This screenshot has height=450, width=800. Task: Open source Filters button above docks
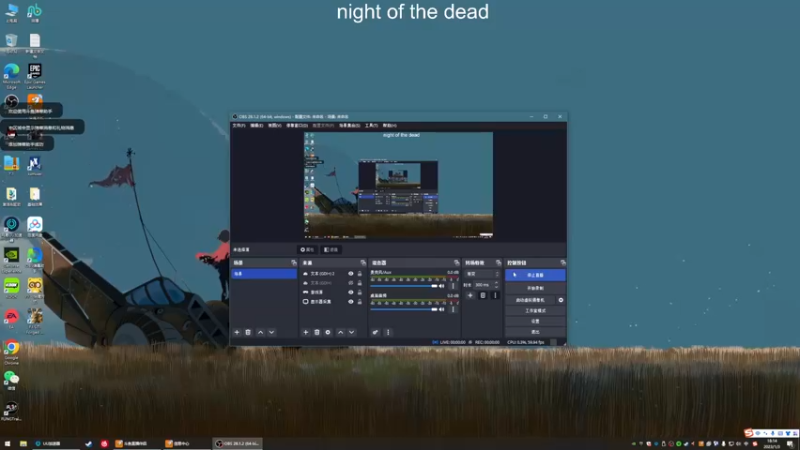pyautogui.click(x=331, y=250)
